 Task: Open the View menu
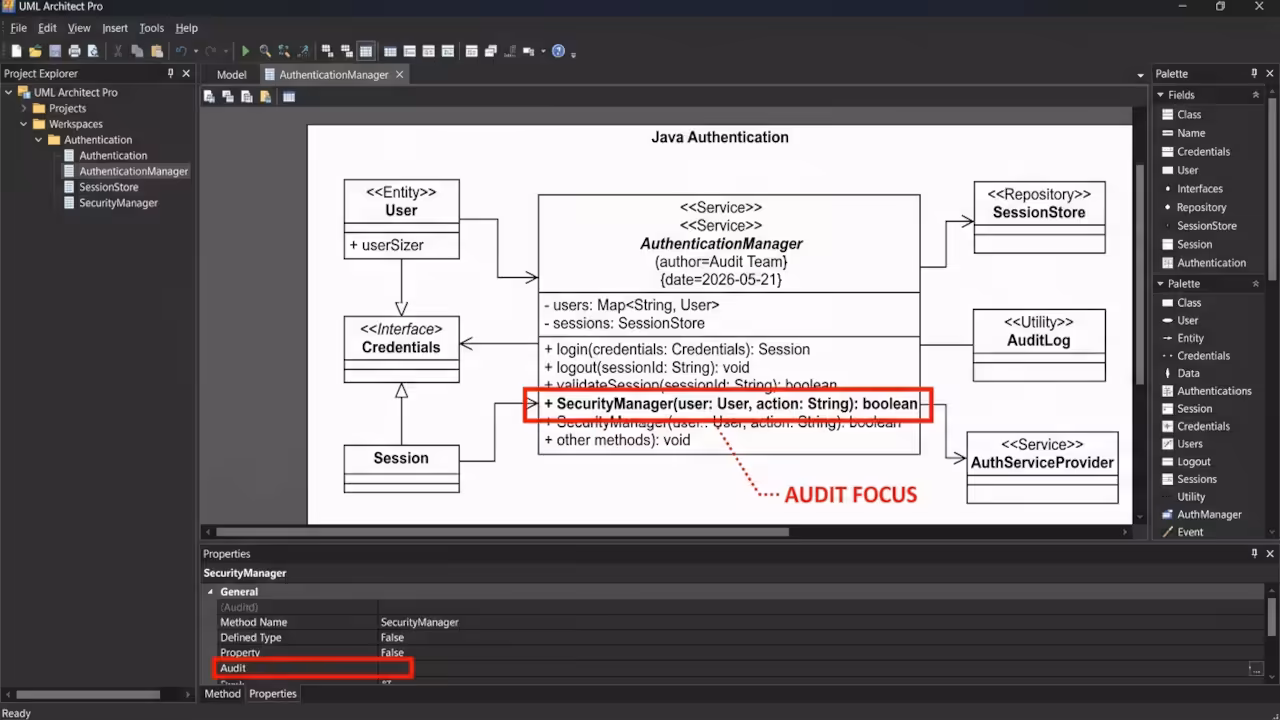coord(79,28)
